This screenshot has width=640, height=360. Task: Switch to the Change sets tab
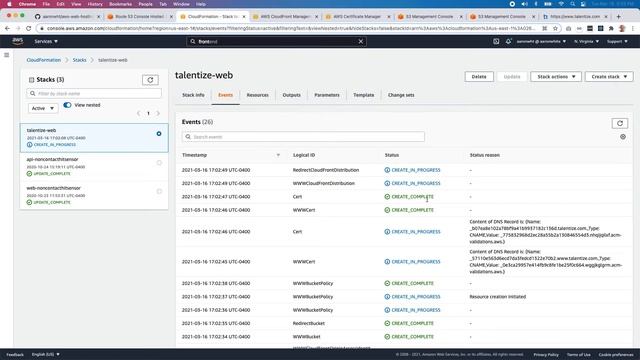pyautogui.click(x=401, y=95)
